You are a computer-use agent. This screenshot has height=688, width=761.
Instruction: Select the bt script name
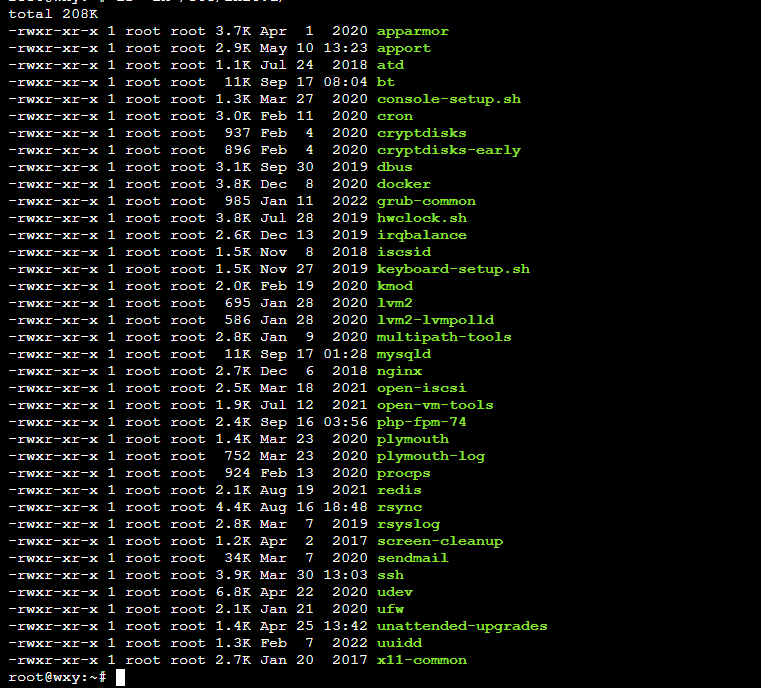click(386, 82)
